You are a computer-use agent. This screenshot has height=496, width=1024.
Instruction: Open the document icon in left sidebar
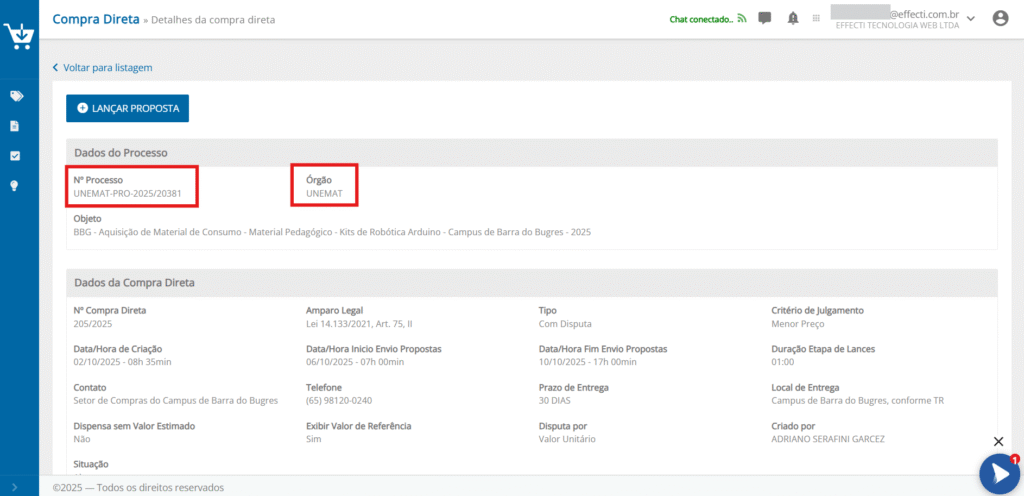15,126
